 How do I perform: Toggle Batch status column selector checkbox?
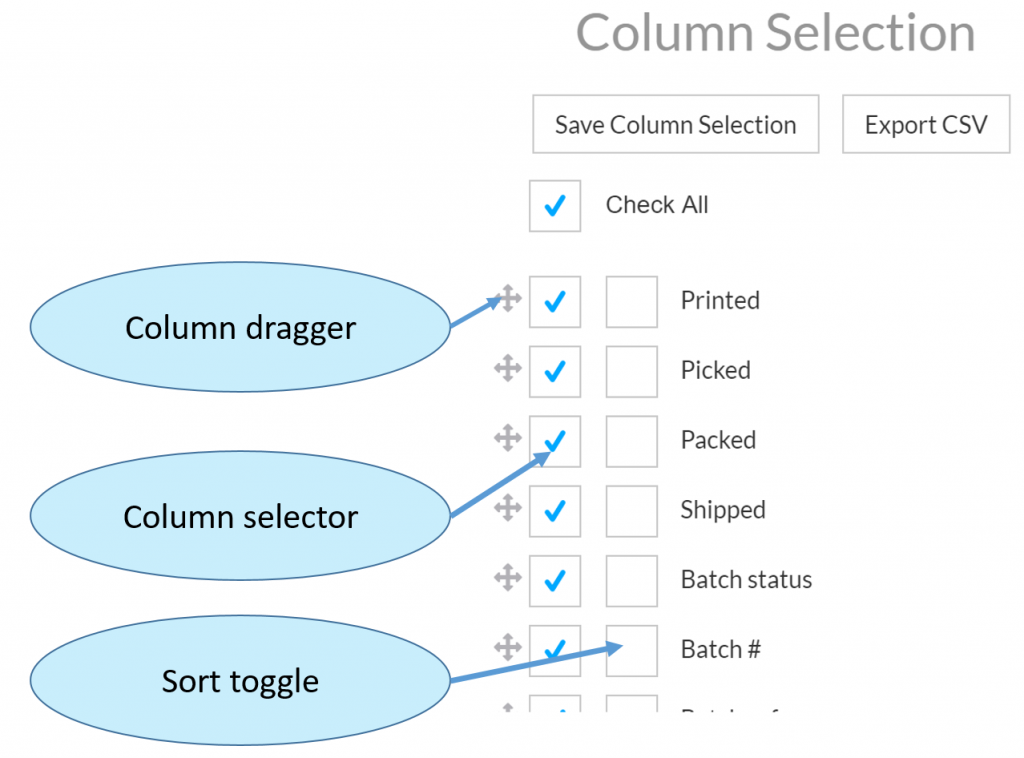[555, 581]
